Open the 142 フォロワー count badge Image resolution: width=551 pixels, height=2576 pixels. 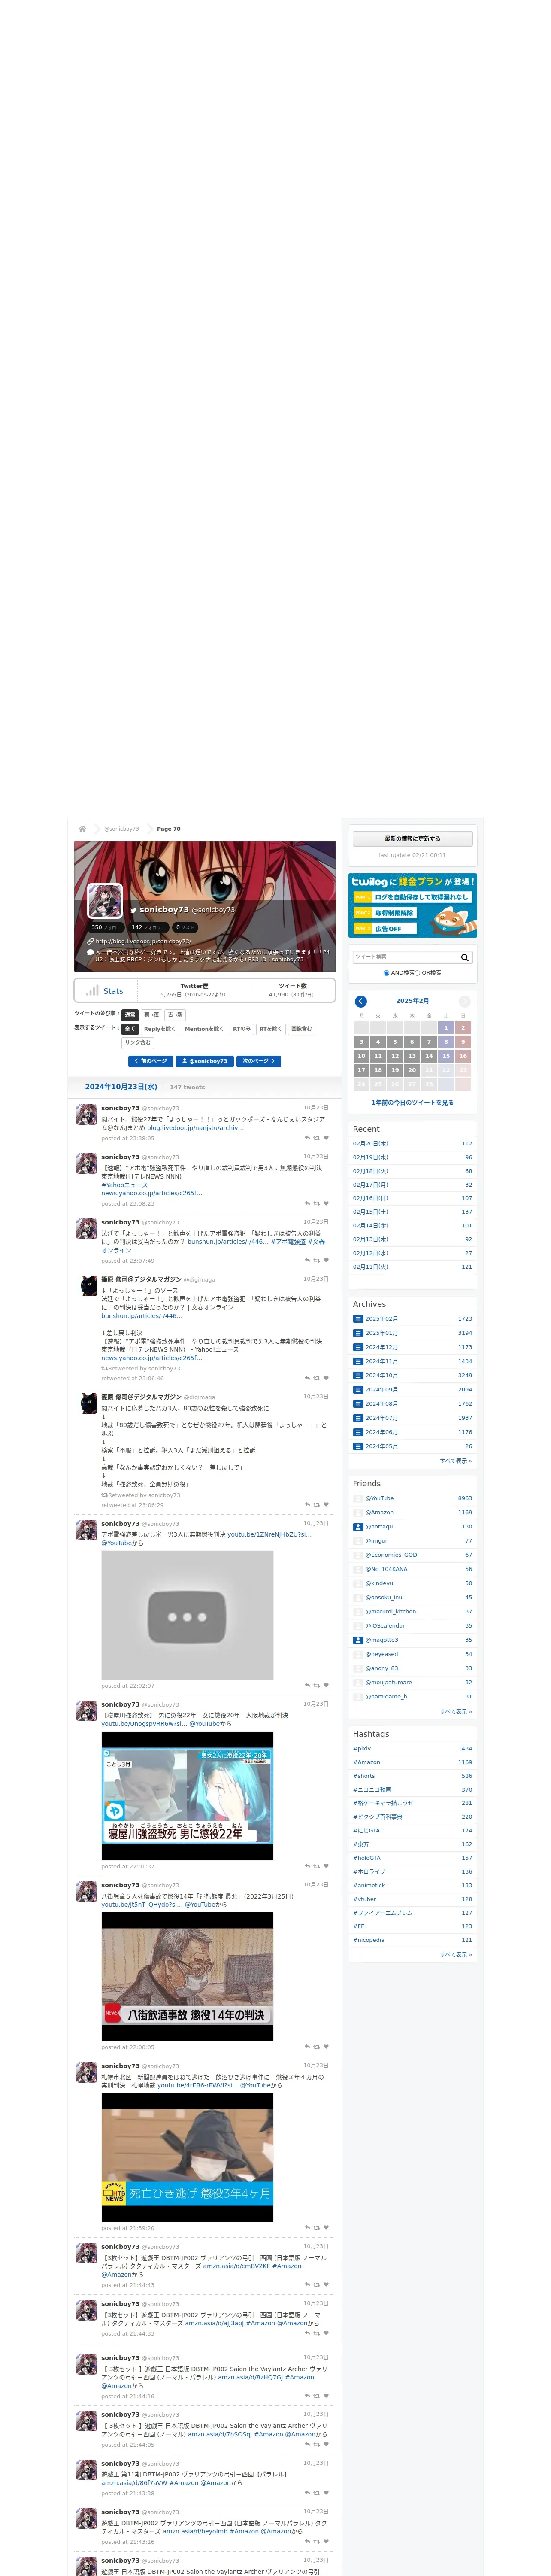click(148, 927)
